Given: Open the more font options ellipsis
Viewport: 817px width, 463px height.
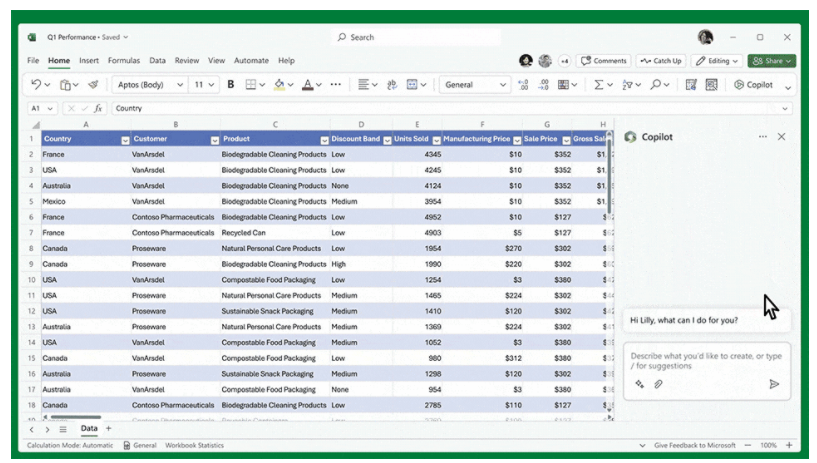Looking at the screenshot, I should [x=336, y=84].
